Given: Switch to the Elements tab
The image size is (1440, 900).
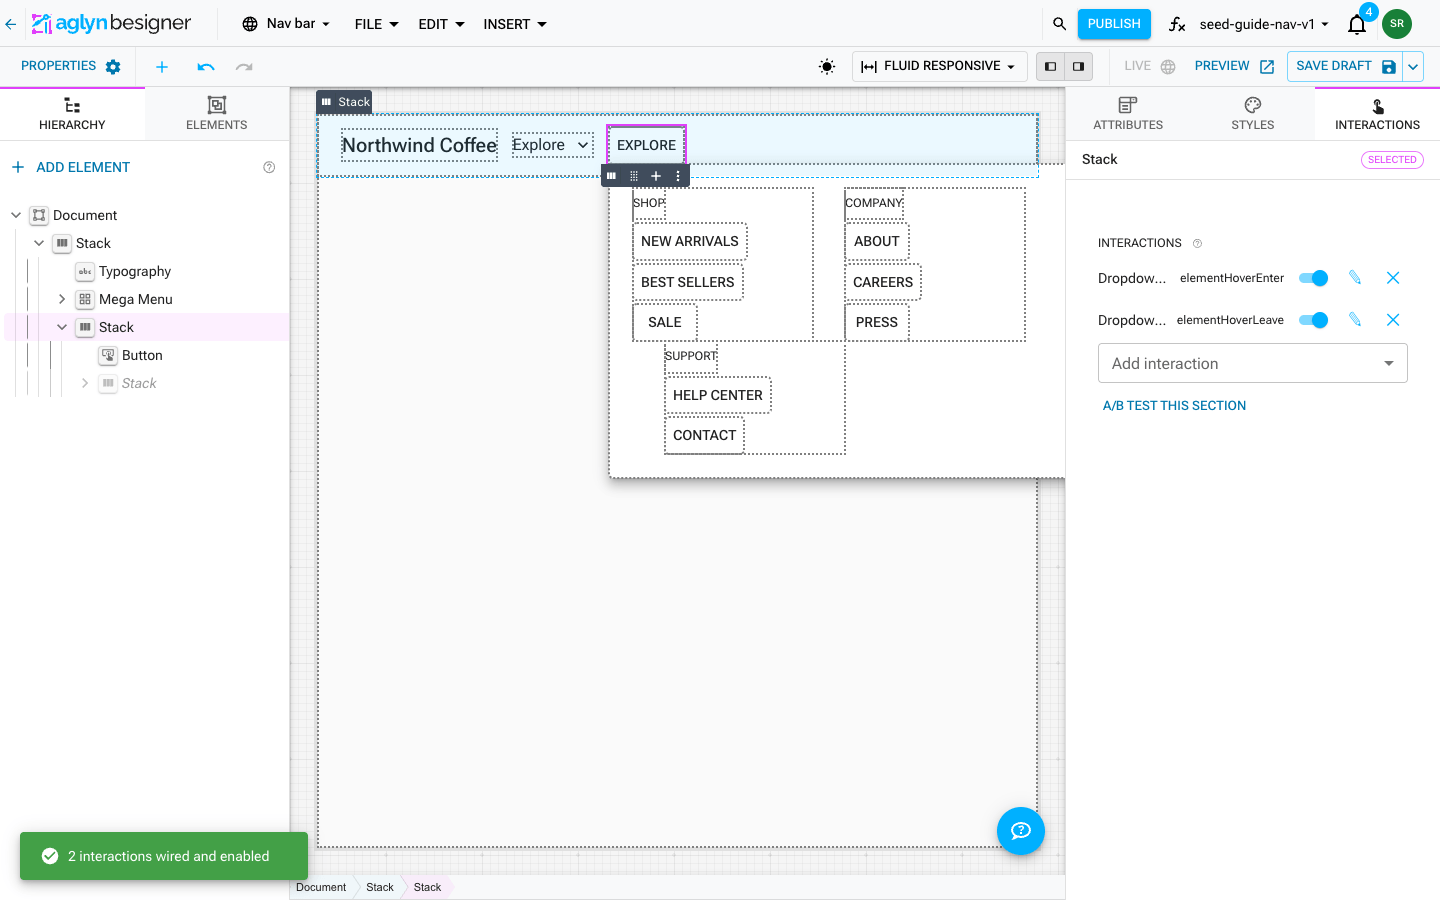Looking at the screenshot, I should (x=217, y=114).
